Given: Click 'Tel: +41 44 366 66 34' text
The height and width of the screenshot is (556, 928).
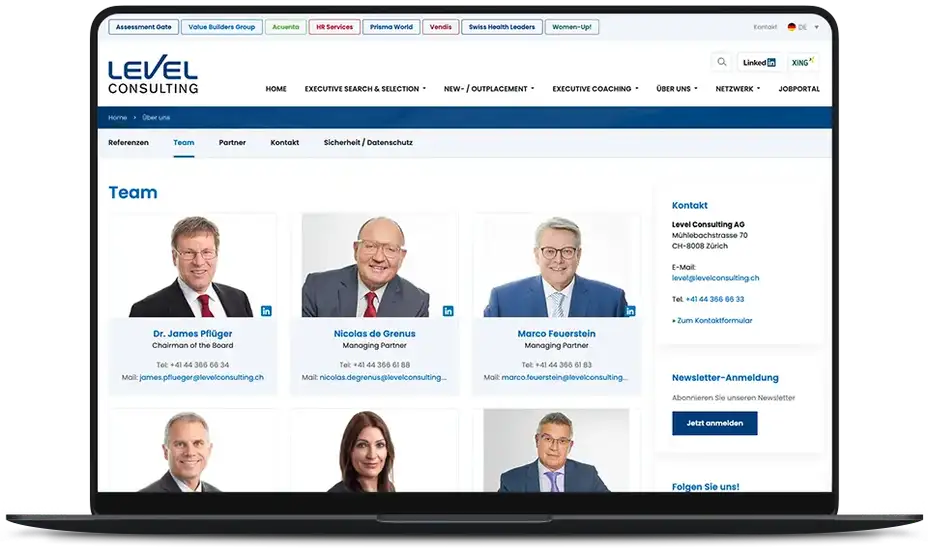Looking at the screenshot, I should pos(192,365).
